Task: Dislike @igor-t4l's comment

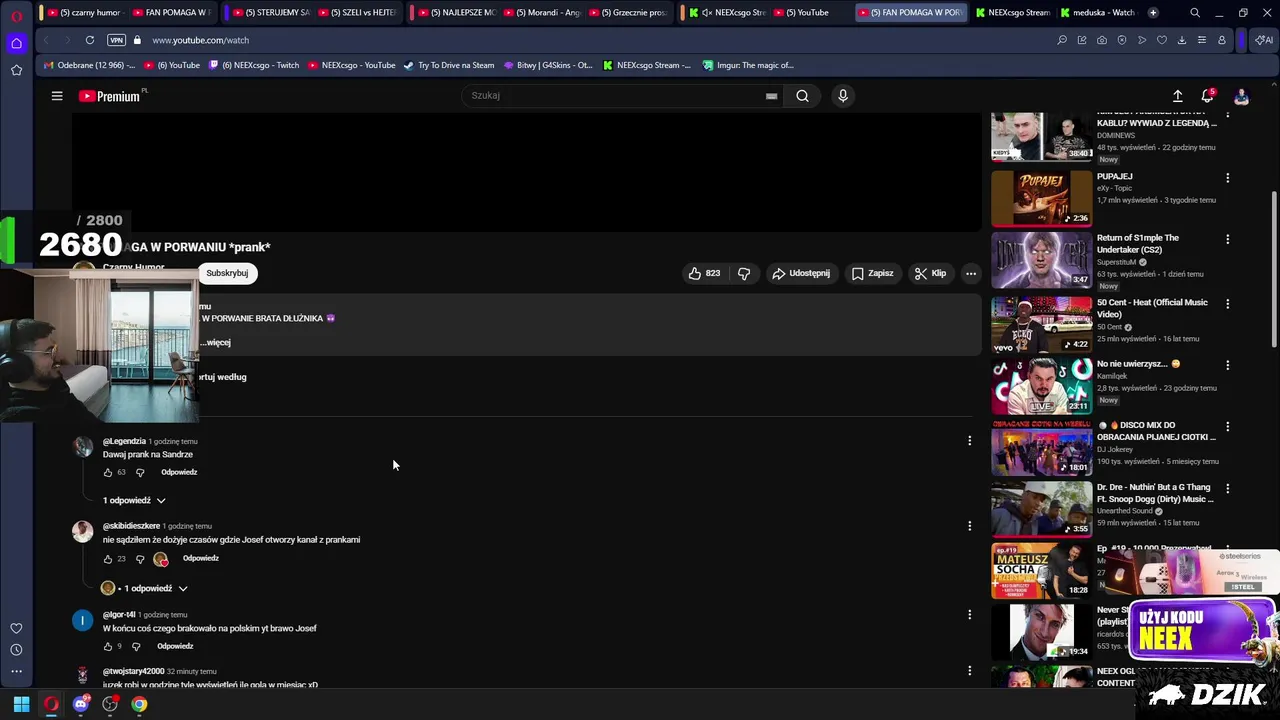Action: [136, 646]
